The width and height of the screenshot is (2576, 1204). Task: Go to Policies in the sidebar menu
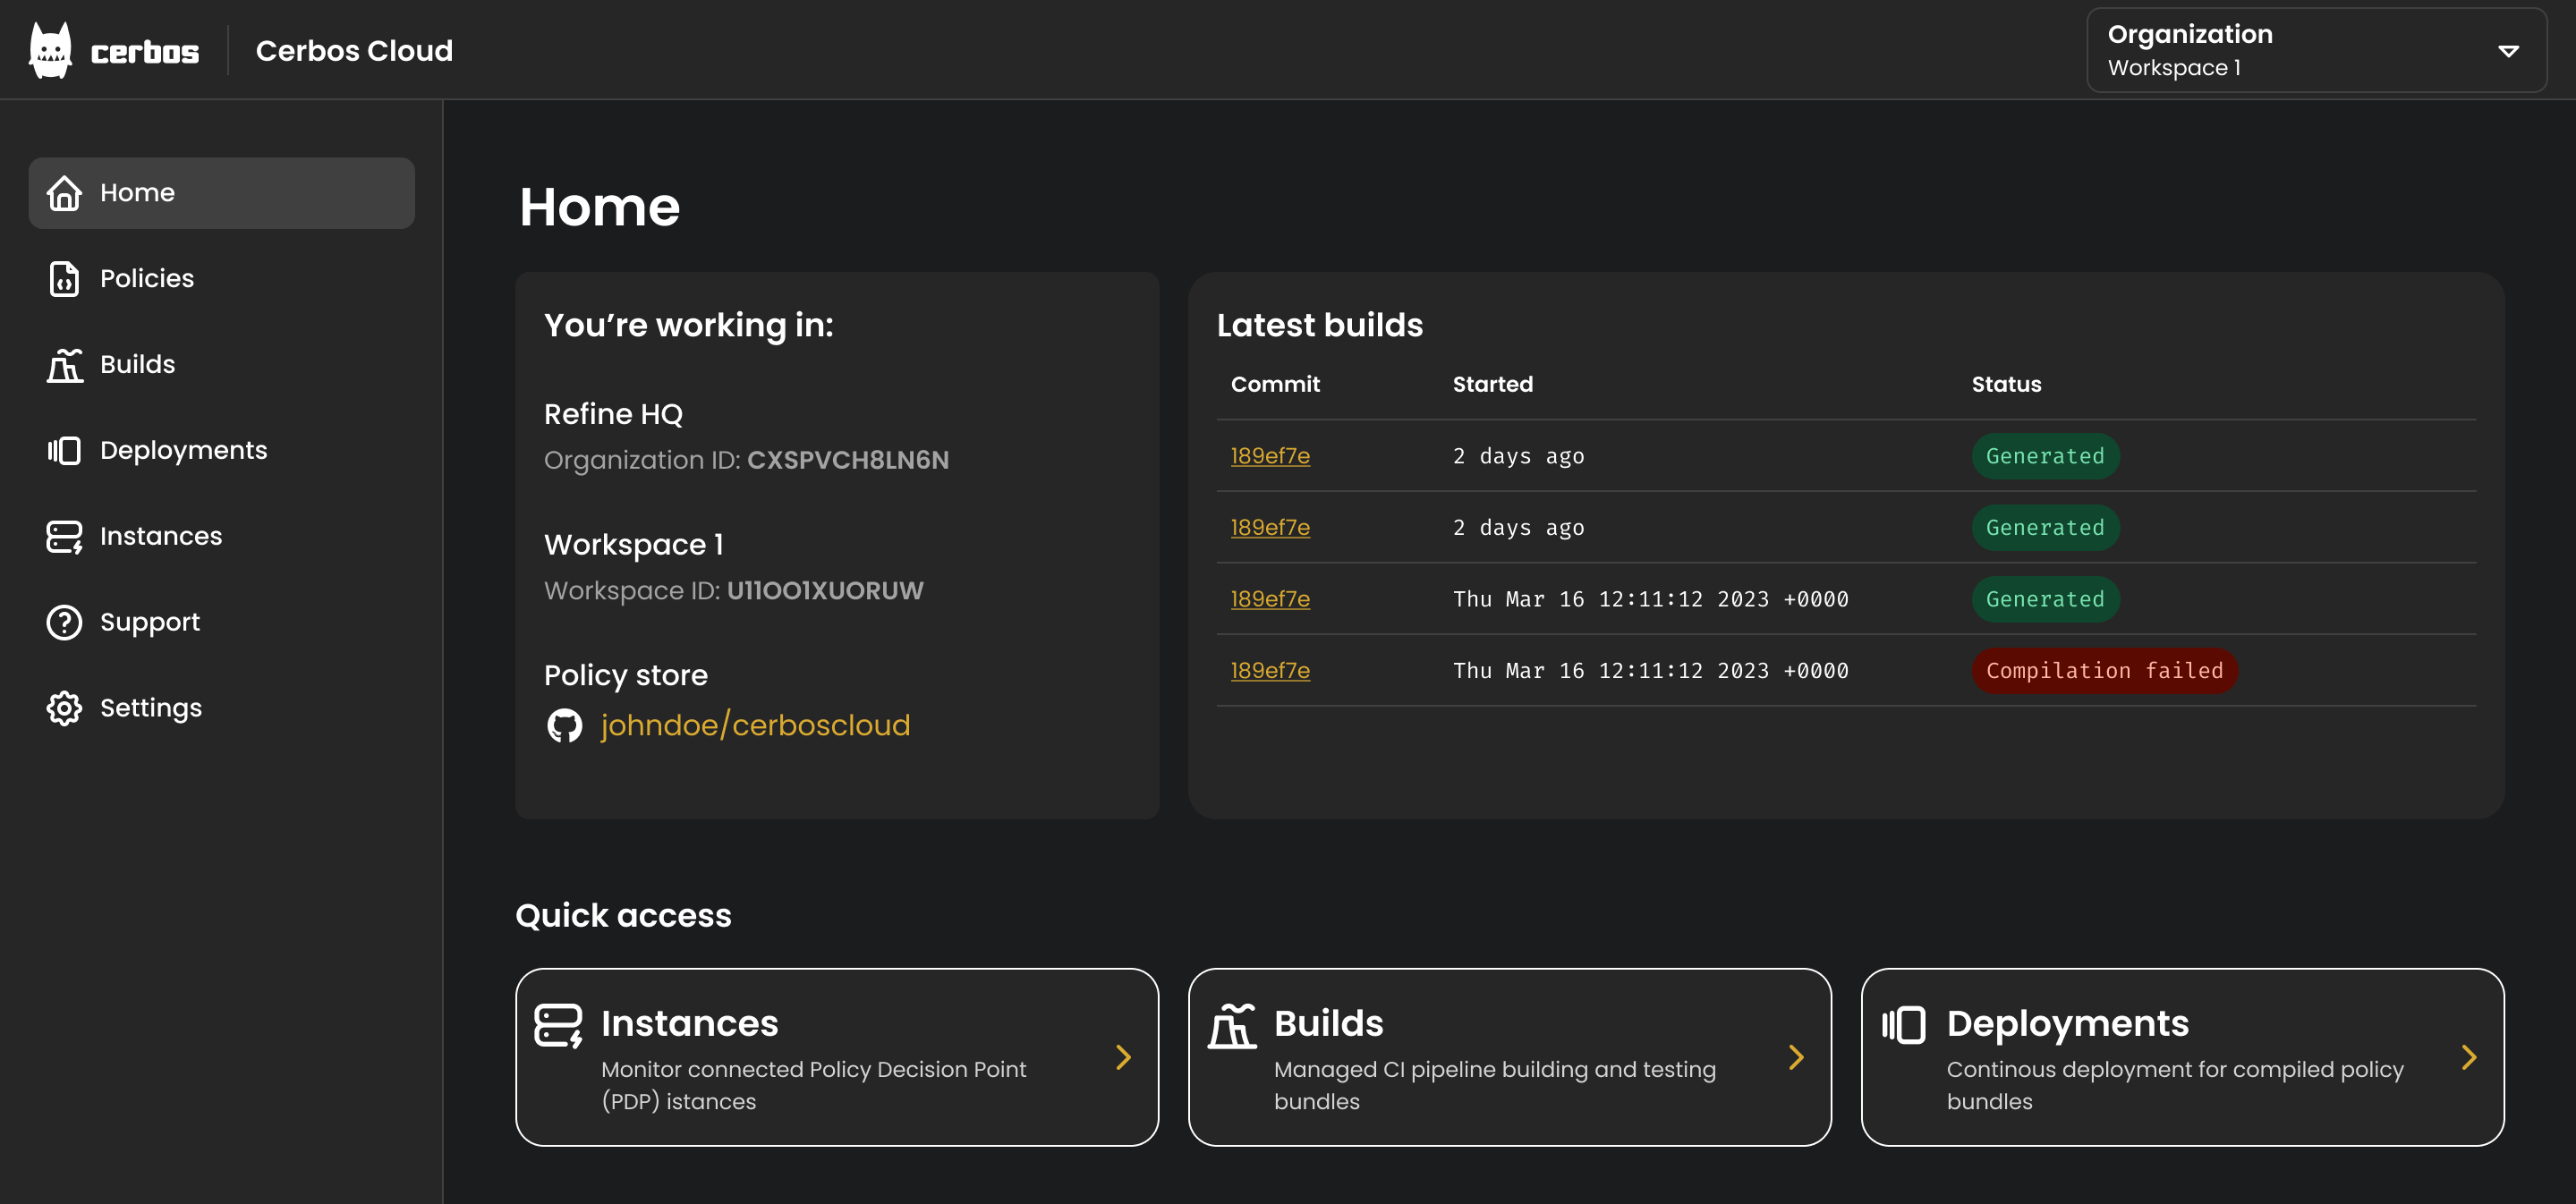coord(147,279)
